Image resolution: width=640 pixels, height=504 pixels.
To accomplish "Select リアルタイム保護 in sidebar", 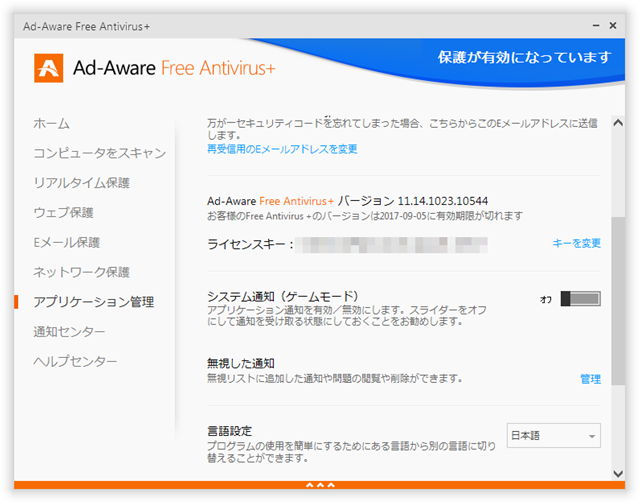I will pos(82,183).
